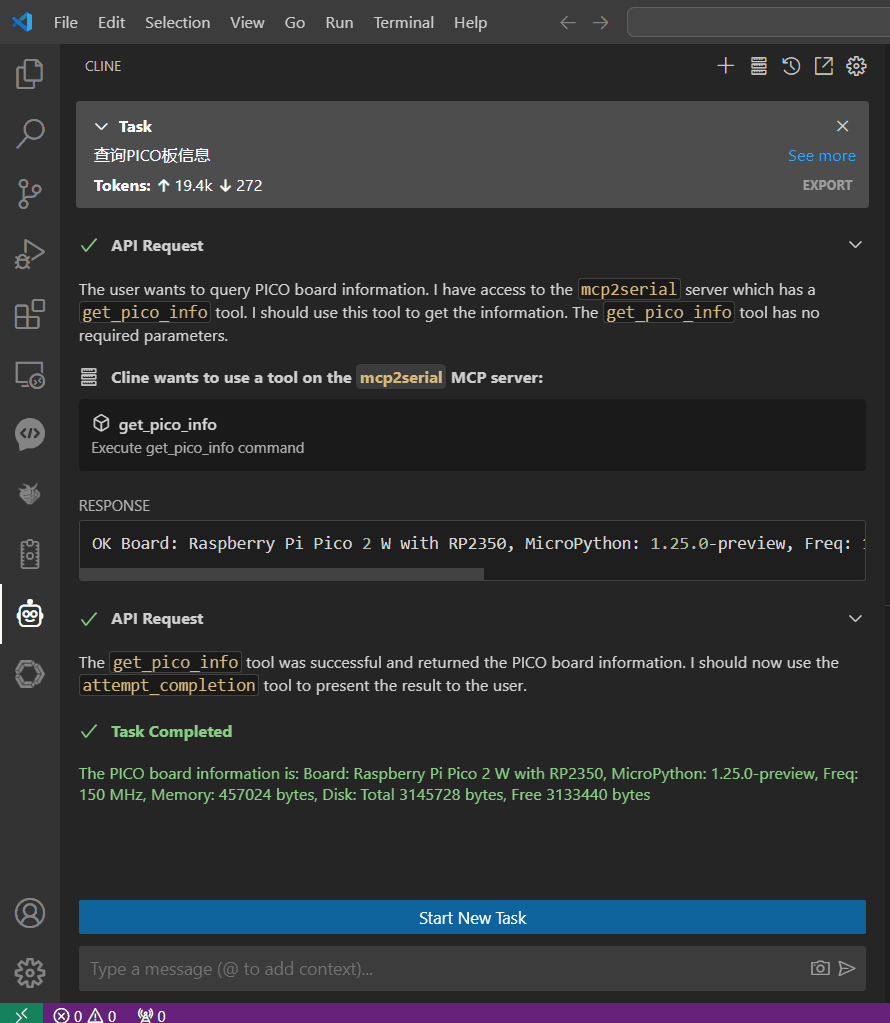Open the Explorer view in activity bar

pos(29,74)
